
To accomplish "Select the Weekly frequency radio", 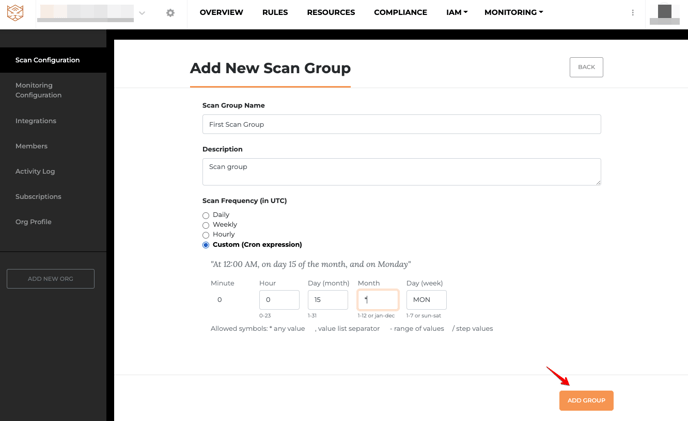I will (205, 225).
